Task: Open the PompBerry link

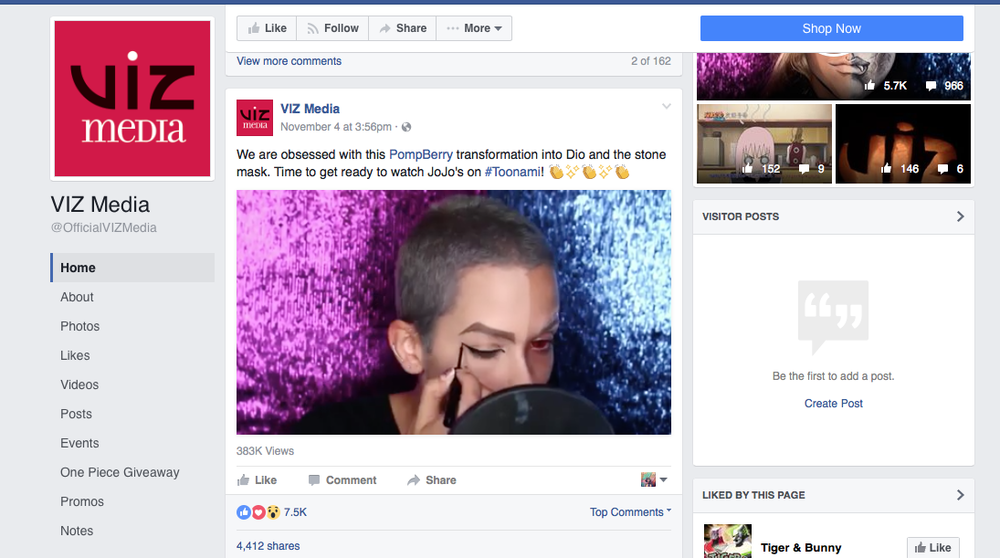Action: click(x=421, y=154)
